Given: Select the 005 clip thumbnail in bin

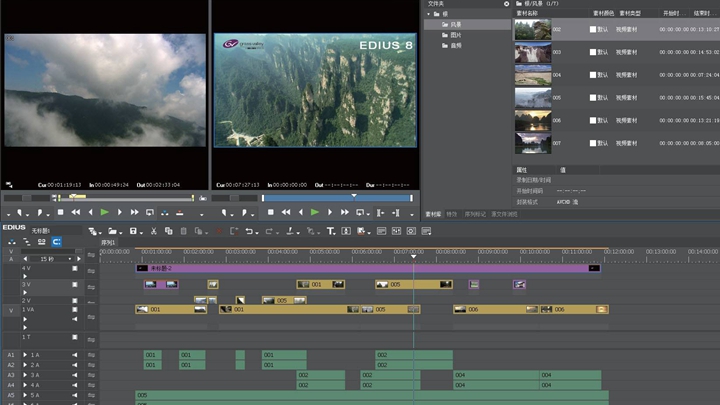Looking at the screenshot, I should (533, 98).
